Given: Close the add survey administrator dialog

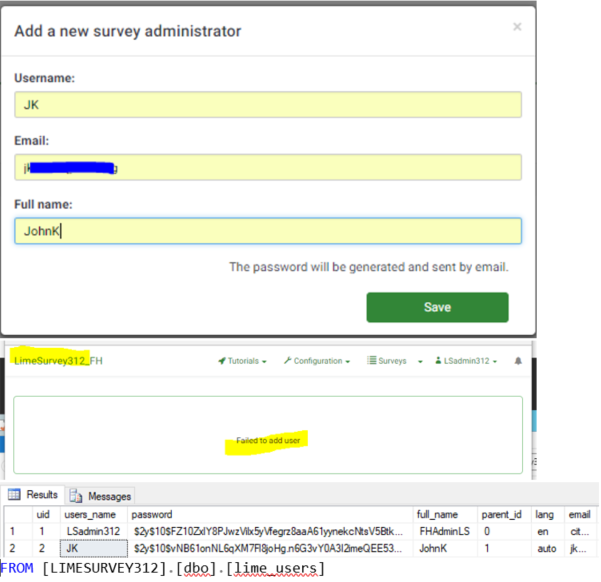Looking at the screenshot, I should [x=516, y=27].
